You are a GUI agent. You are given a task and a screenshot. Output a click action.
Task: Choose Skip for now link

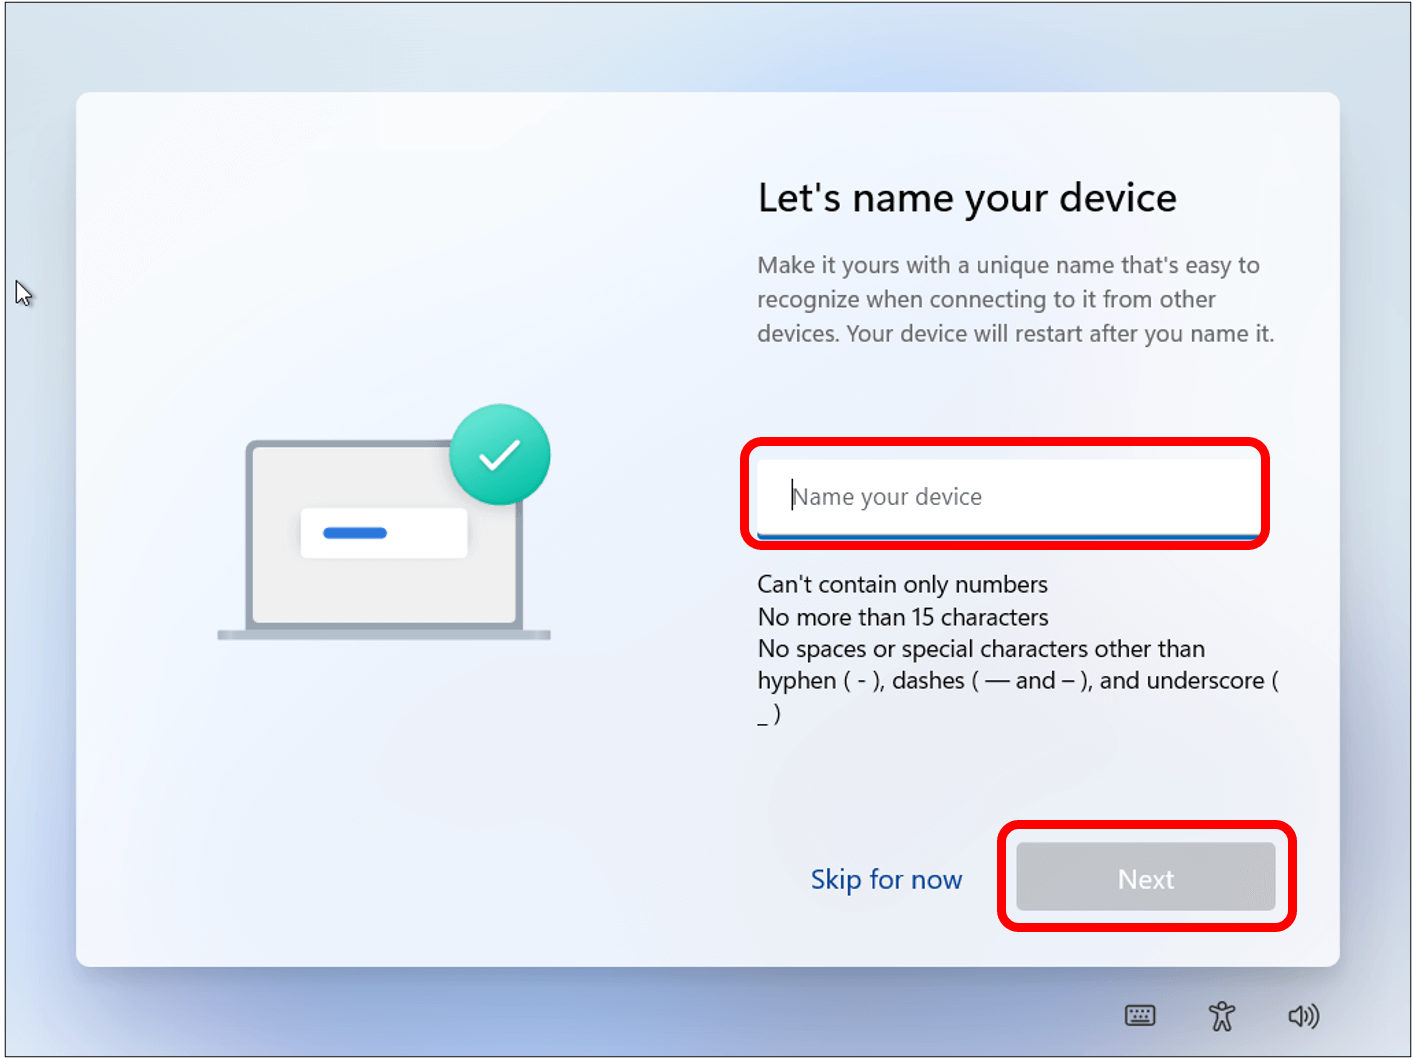886,879
